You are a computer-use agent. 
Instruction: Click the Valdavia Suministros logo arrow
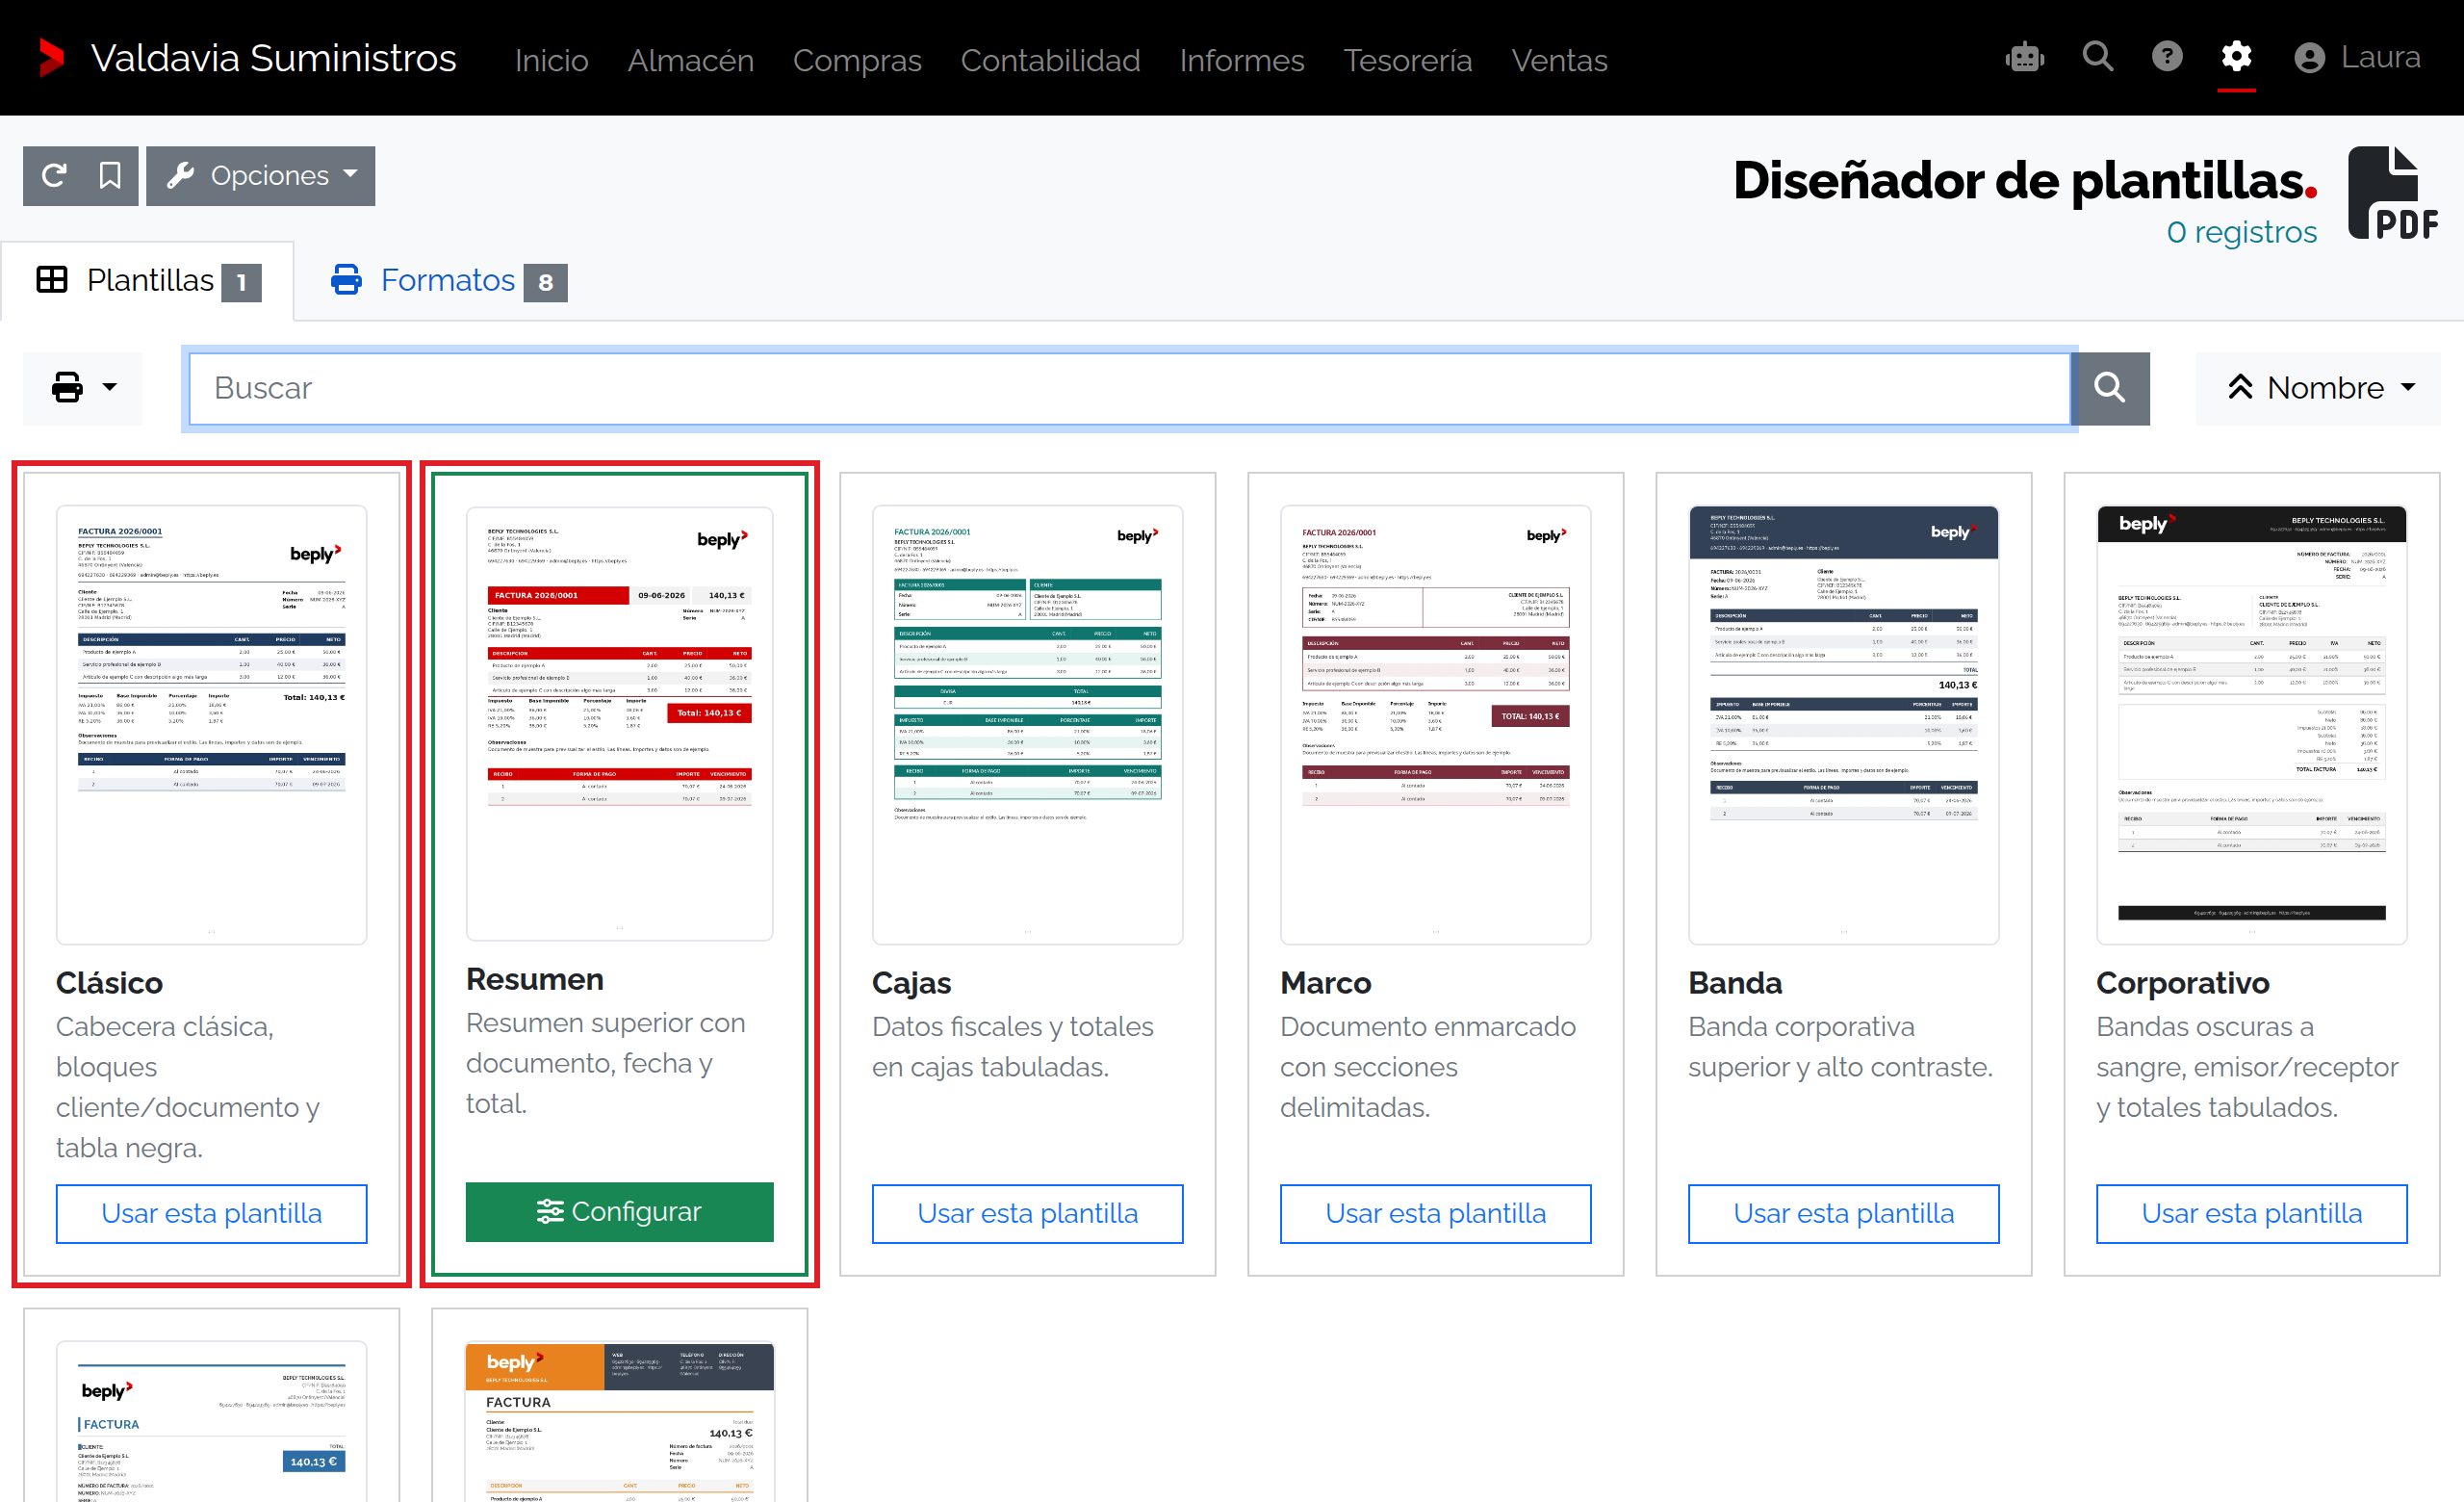51,58
